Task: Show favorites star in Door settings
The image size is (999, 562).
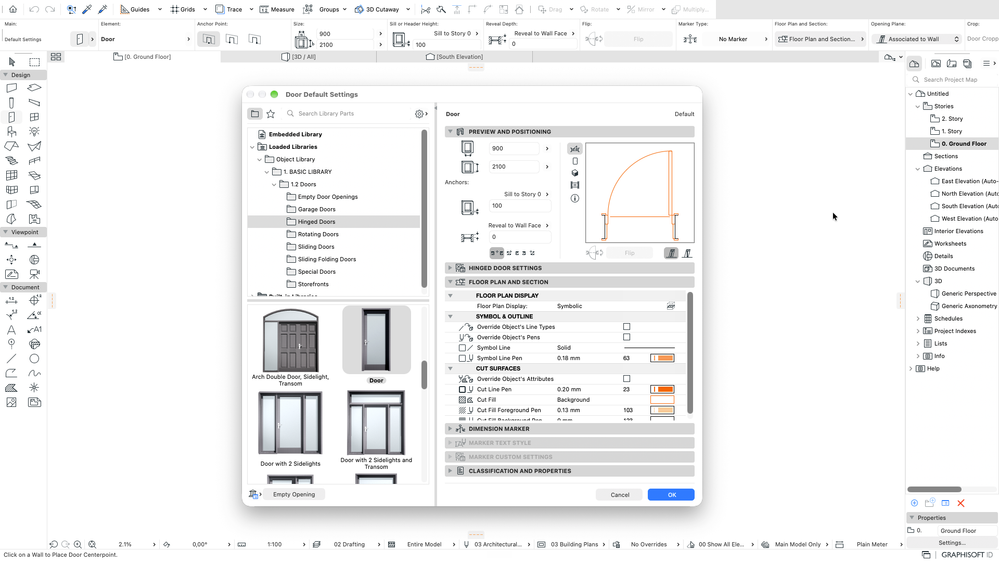Action: tap(271, 113)
